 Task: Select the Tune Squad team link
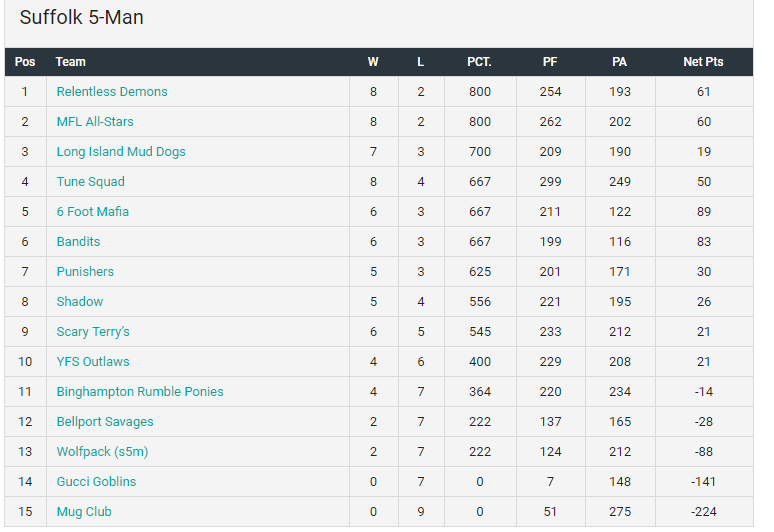[x=92, y=182]
